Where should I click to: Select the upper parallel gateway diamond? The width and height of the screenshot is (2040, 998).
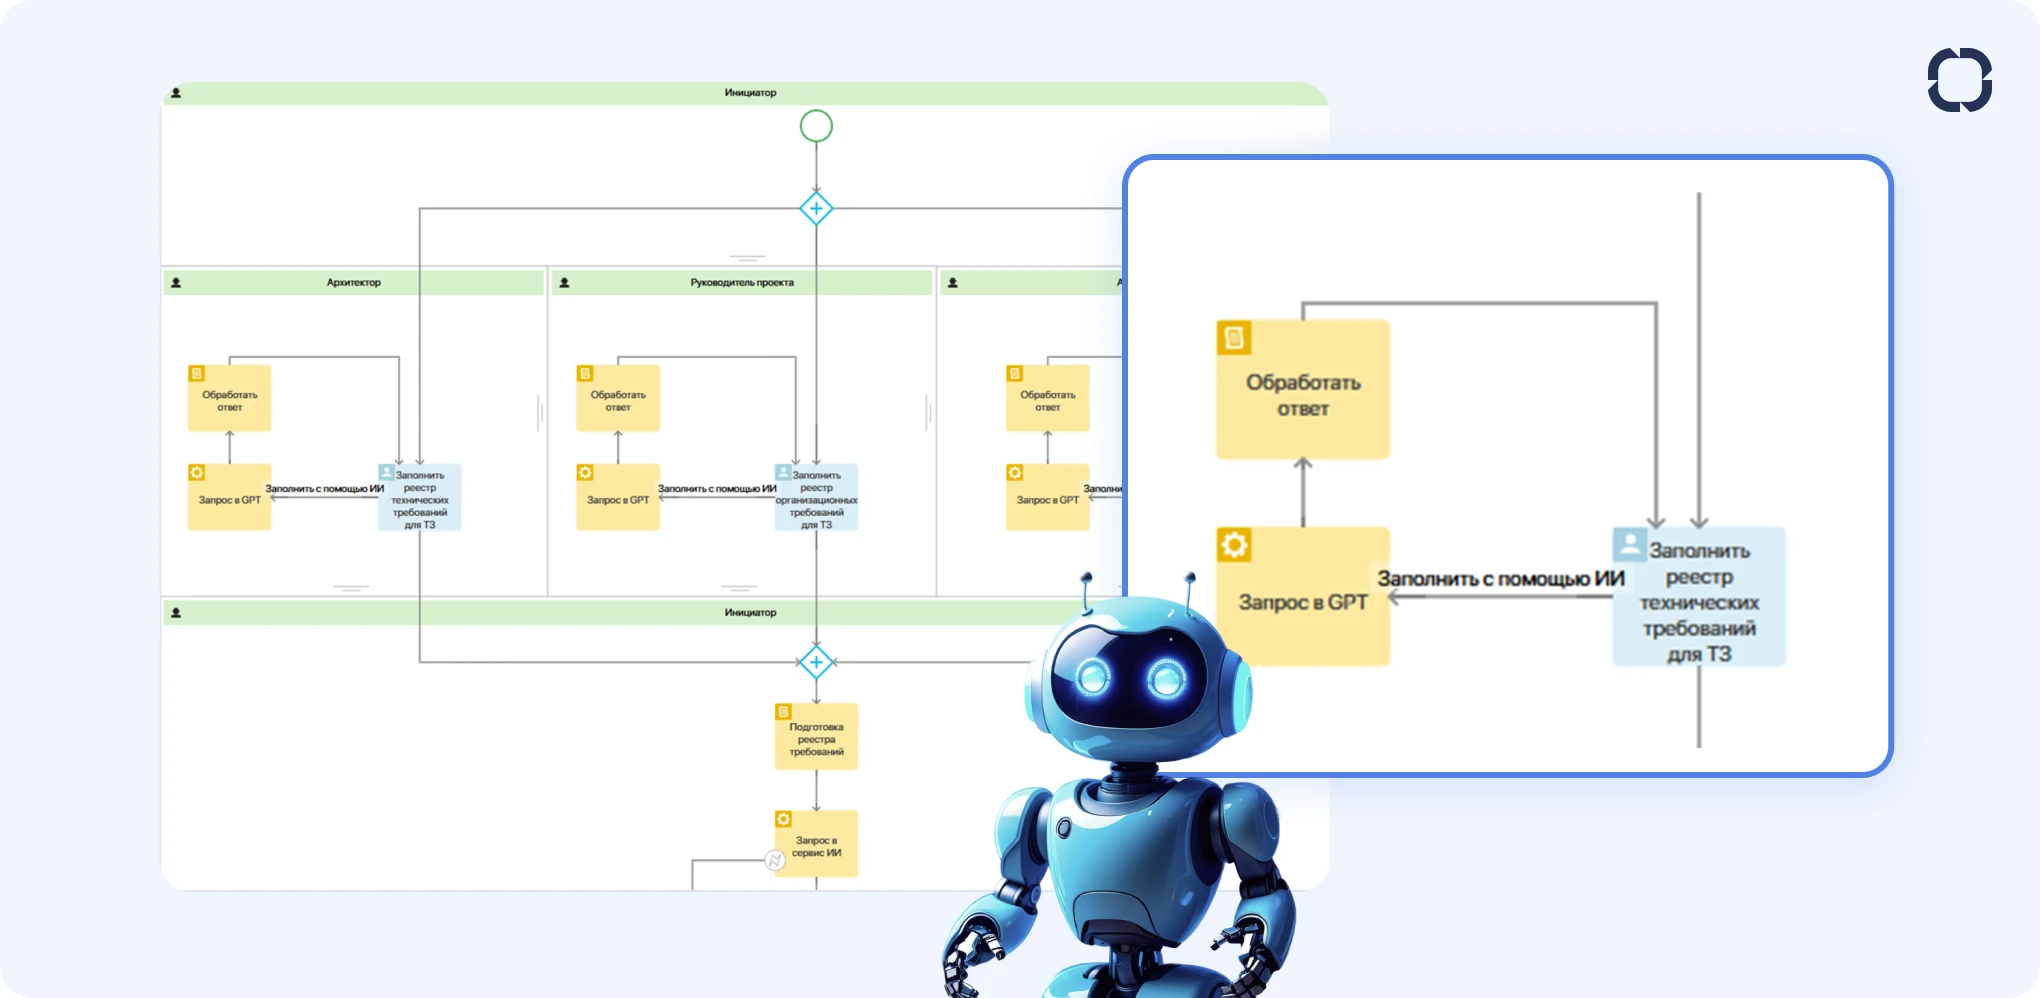pyautogui.click(x=816, y=209)
